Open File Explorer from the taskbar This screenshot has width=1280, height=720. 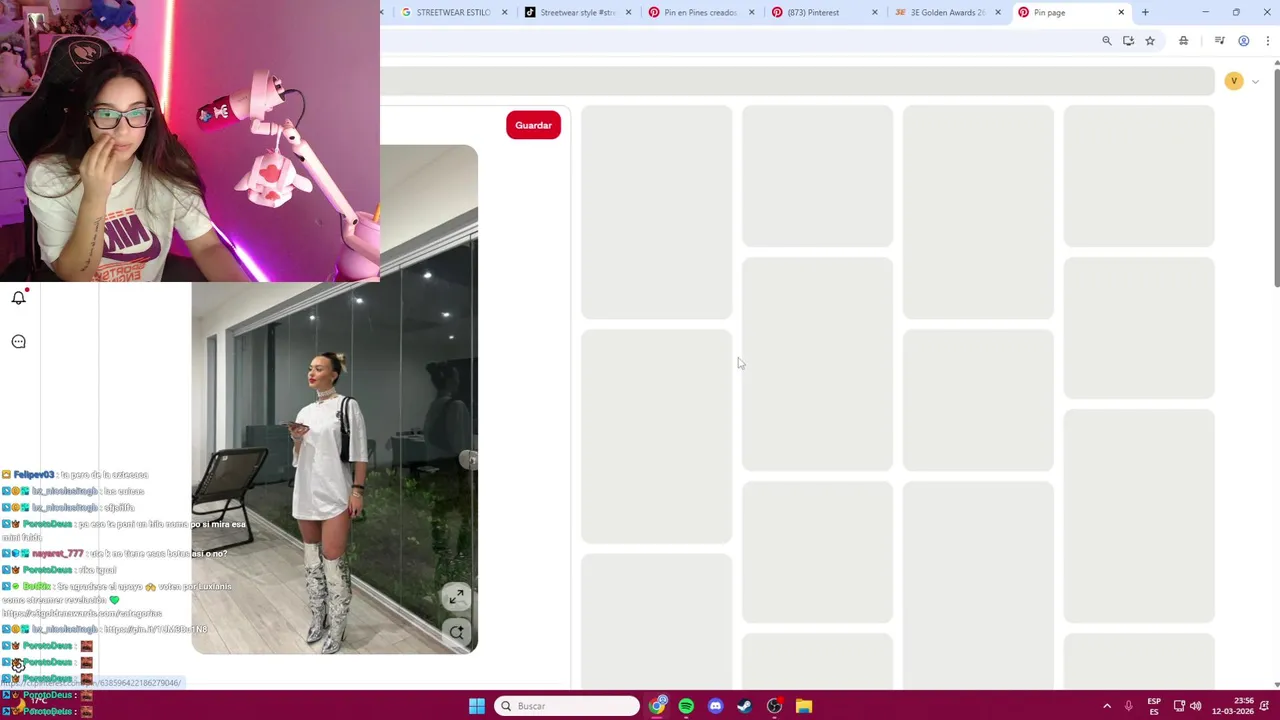[803, 706]
